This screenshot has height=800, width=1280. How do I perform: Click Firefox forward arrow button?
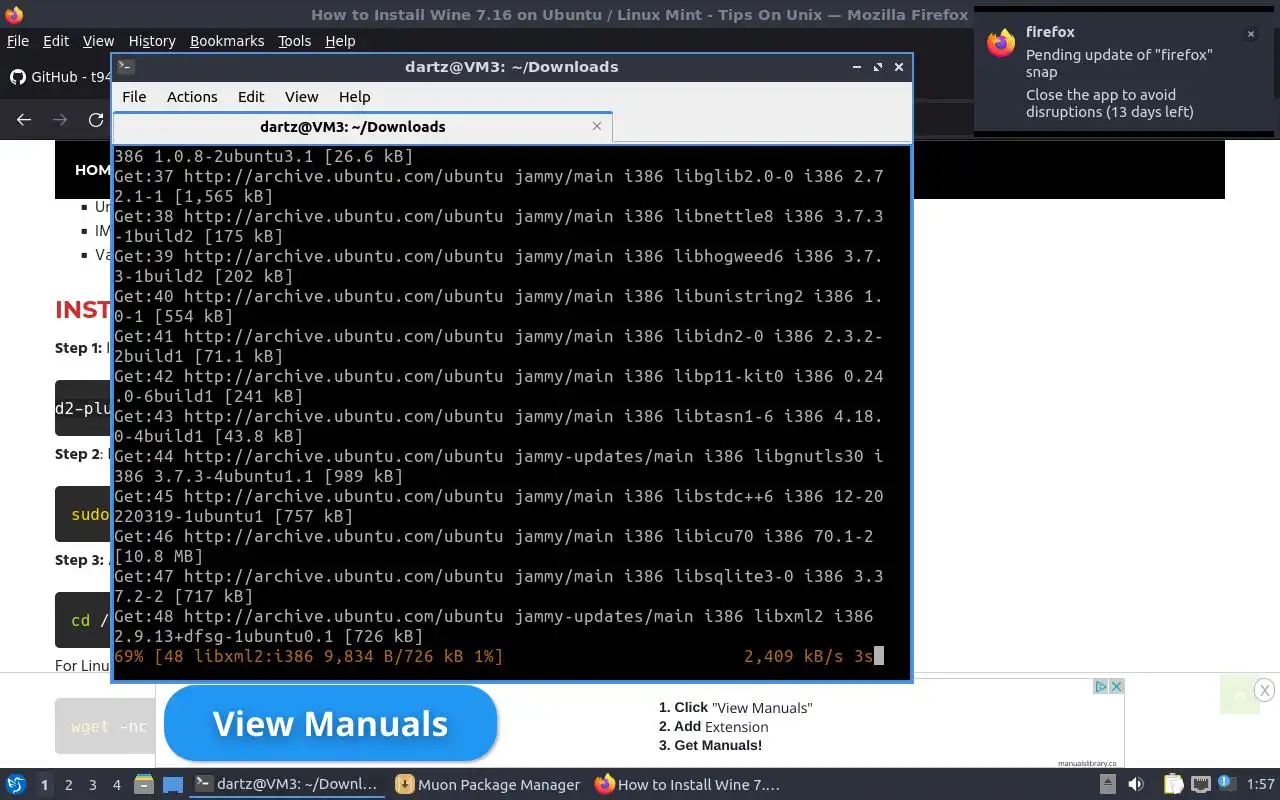click(60, 120)
